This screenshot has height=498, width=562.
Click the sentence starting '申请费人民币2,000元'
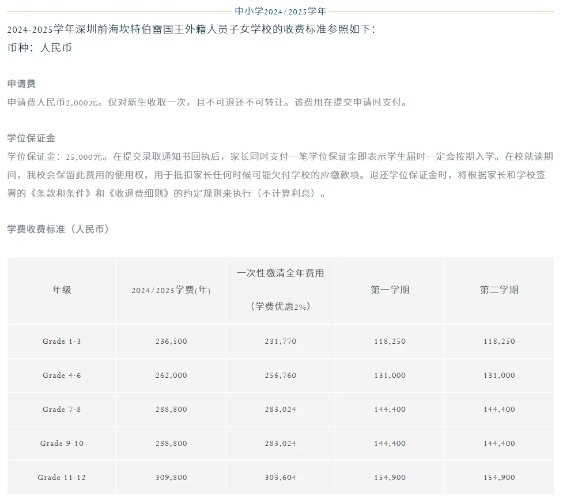tap(207, 102)
